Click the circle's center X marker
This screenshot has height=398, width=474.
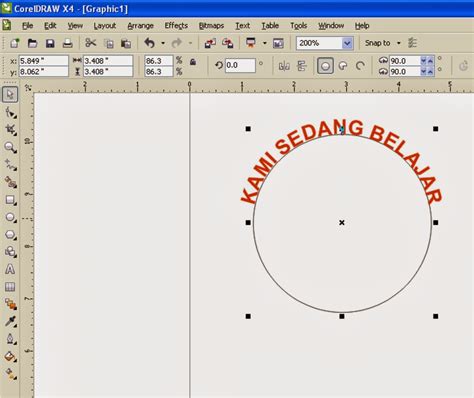point(342,222)
